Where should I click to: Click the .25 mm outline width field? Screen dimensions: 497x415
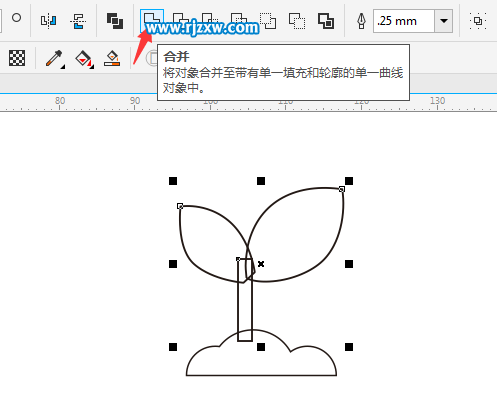click(404, 21)
